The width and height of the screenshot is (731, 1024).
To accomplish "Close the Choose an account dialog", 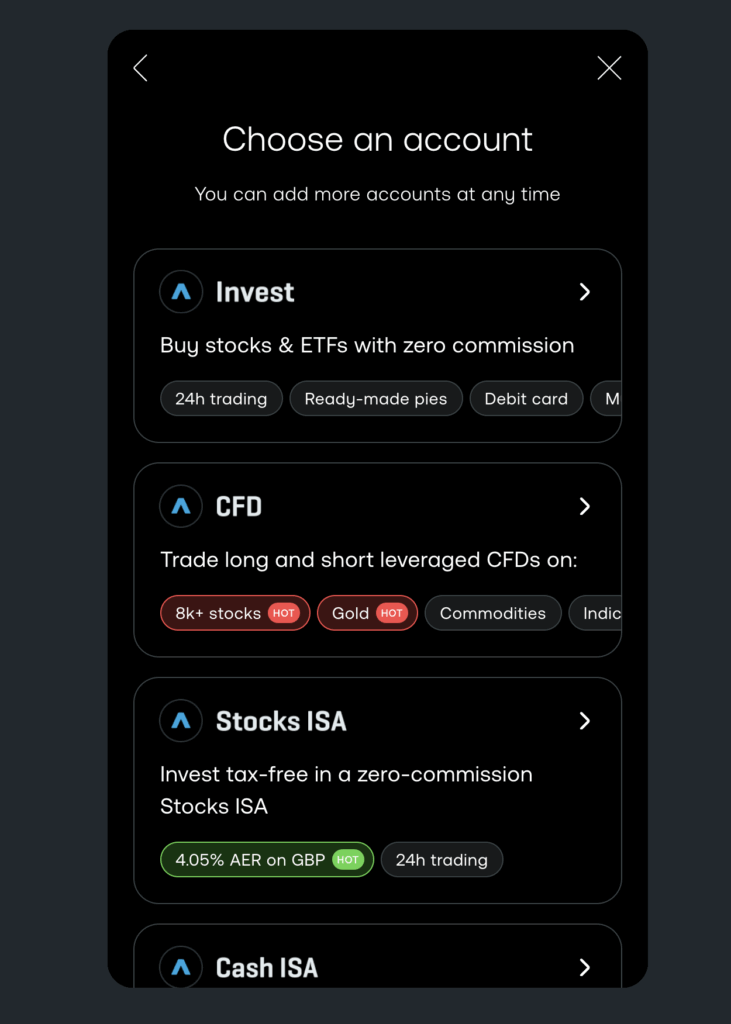I will click(609, 68).
